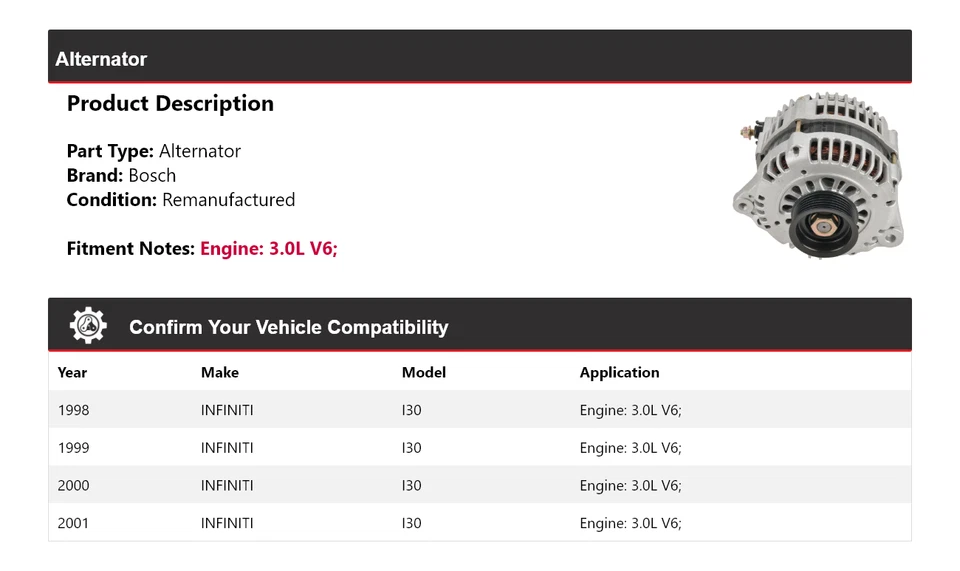This screenshot has height=571, width=960.
Task: Select the 1999 year row cell
Action: click(73, 448)
